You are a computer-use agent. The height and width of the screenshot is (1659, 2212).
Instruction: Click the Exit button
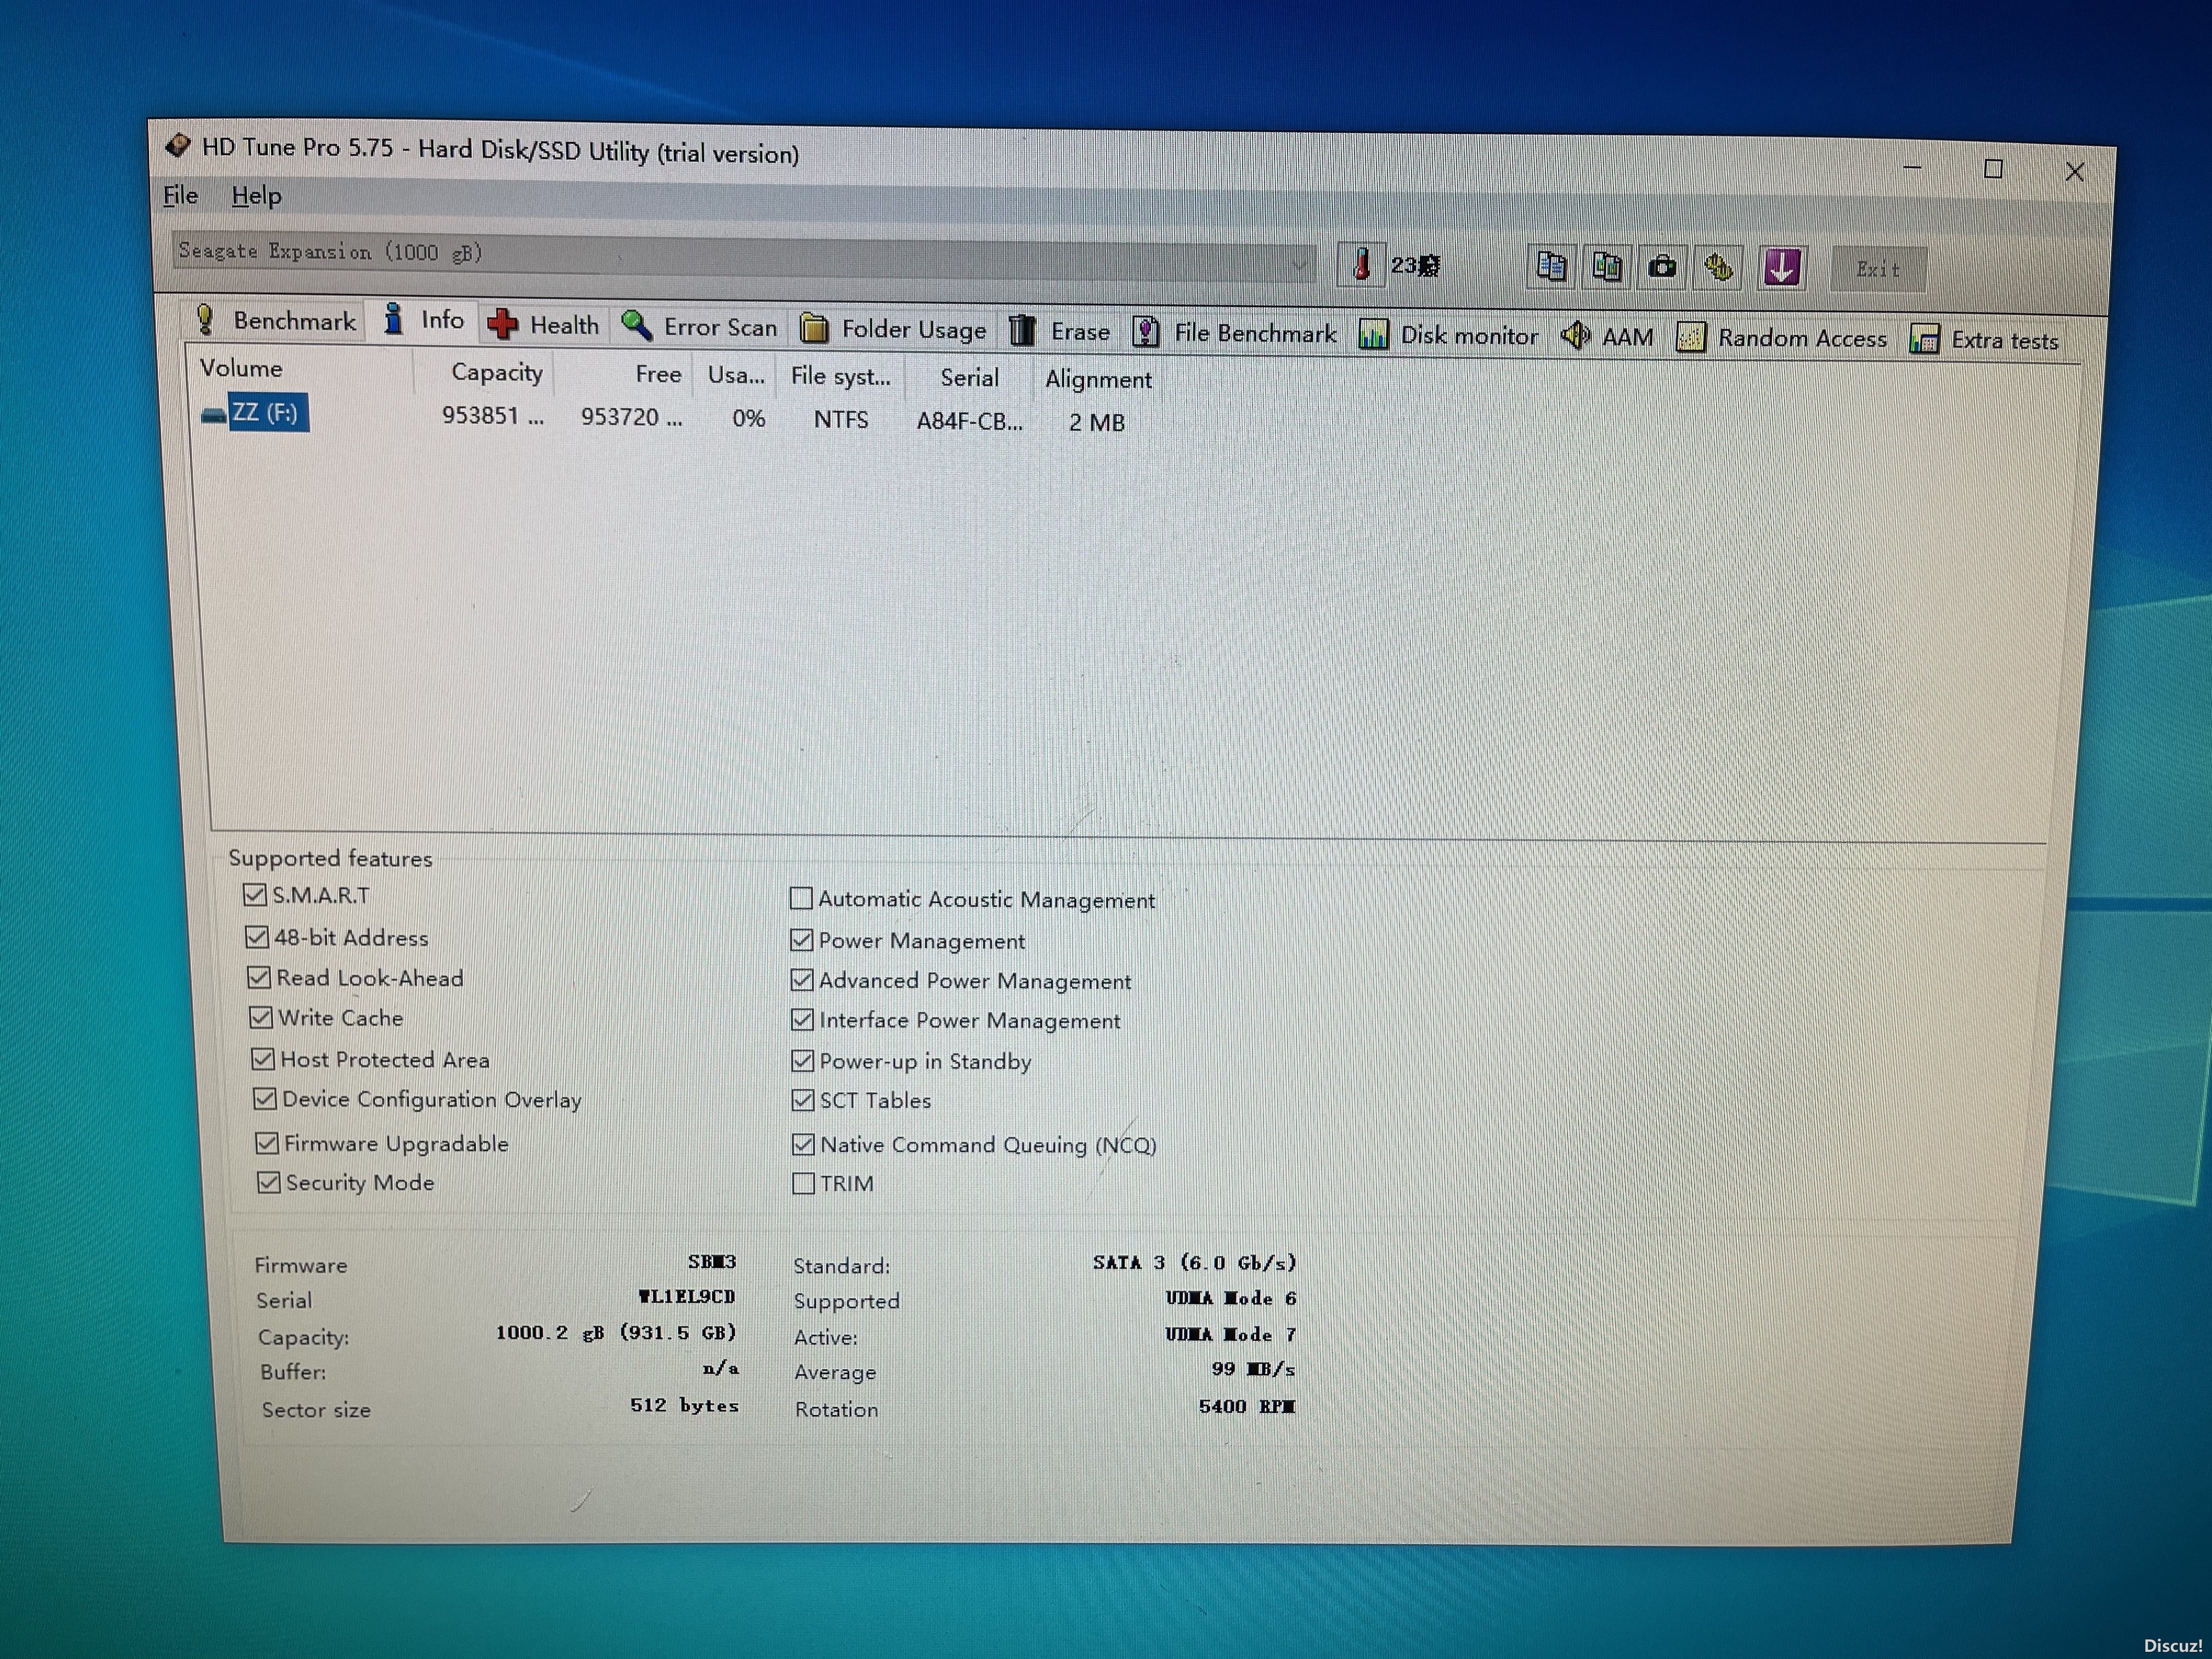pos(1878,269)
